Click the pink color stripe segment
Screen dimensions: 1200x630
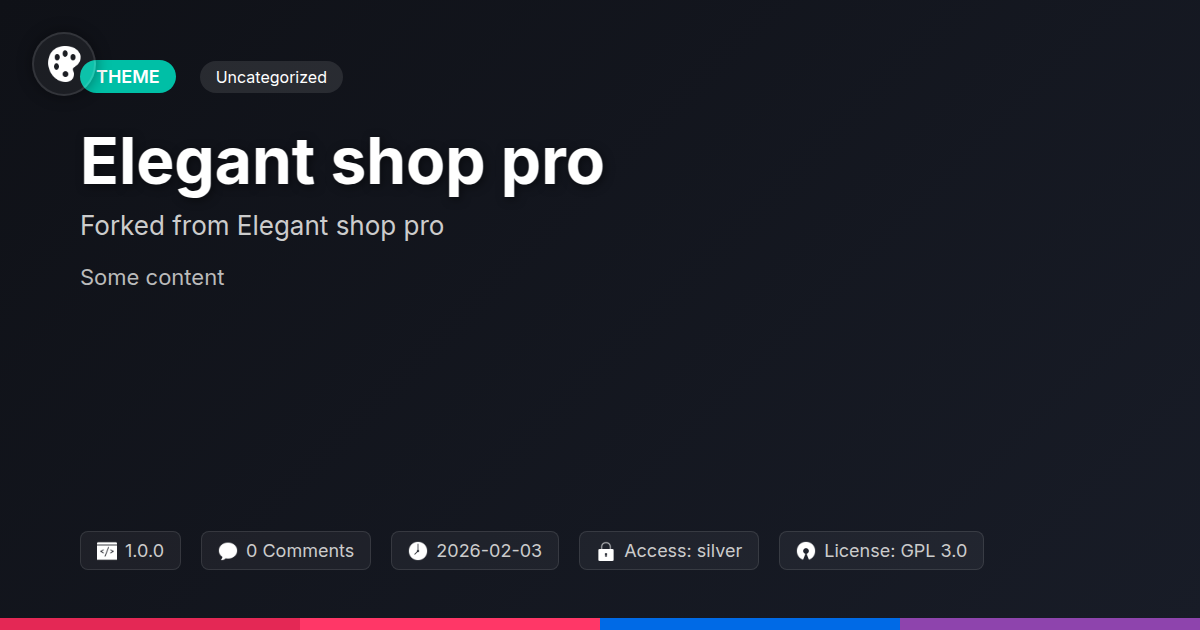point(450,624)
